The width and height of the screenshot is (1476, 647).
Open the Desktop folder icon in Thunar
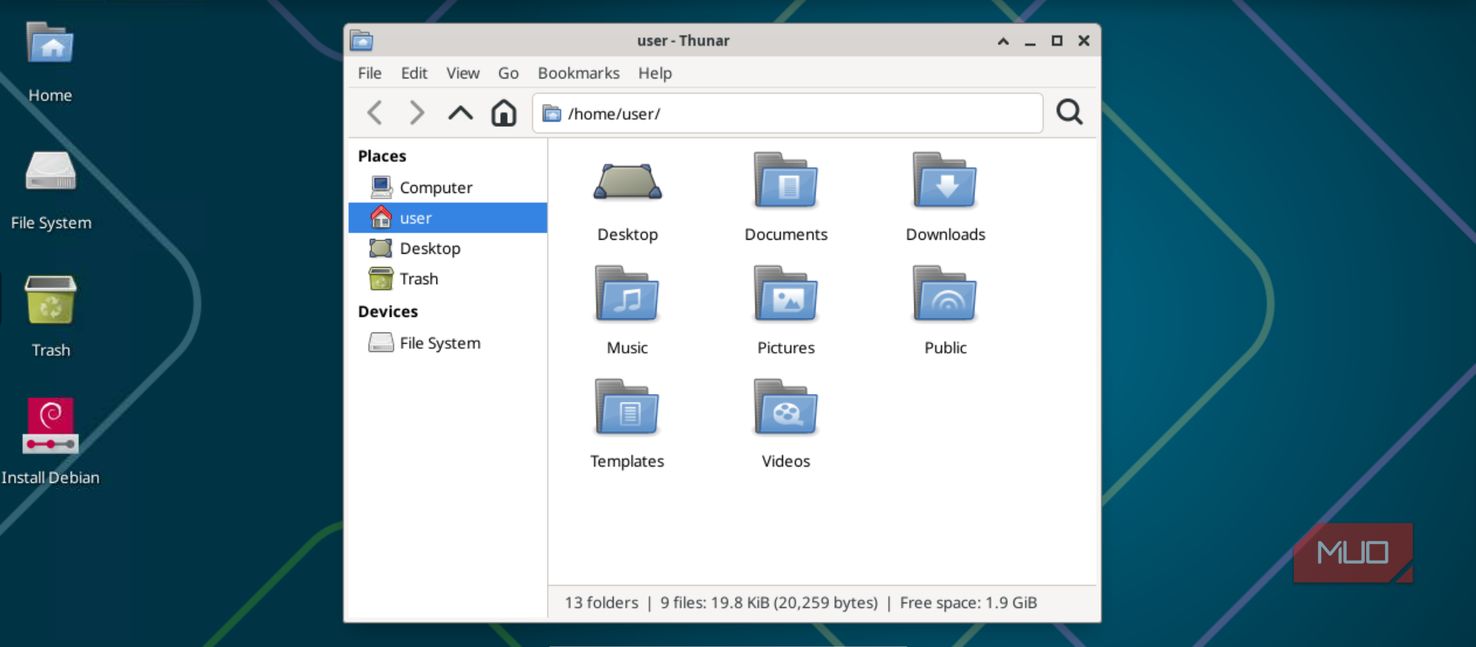coord(627,182)
